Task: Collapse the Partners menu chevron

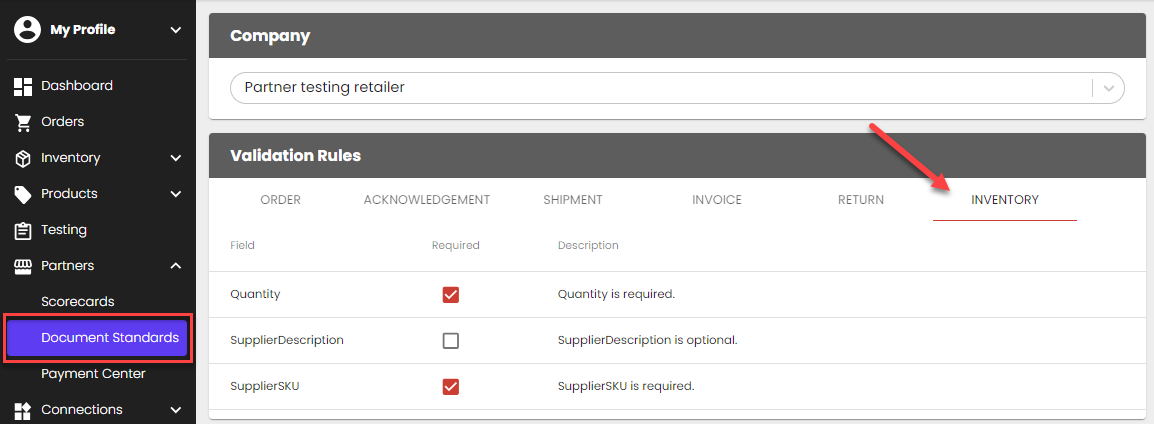Action: pos(176,266)
